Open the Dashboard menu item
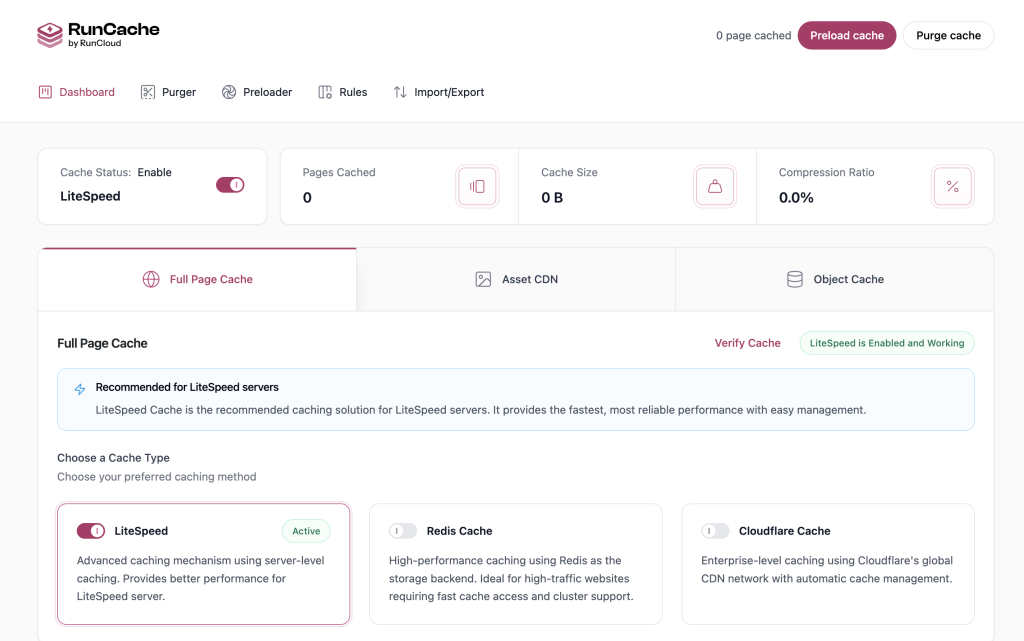1024x641 pixels. click(76, 92)
